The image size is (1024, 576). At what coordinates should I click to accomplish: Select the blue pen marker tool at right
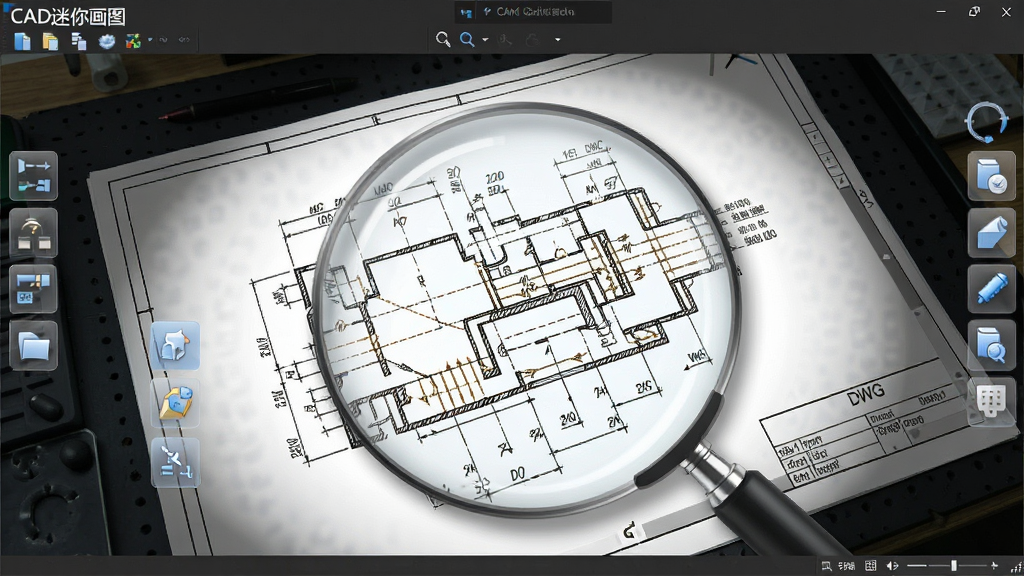pos(991,289)
